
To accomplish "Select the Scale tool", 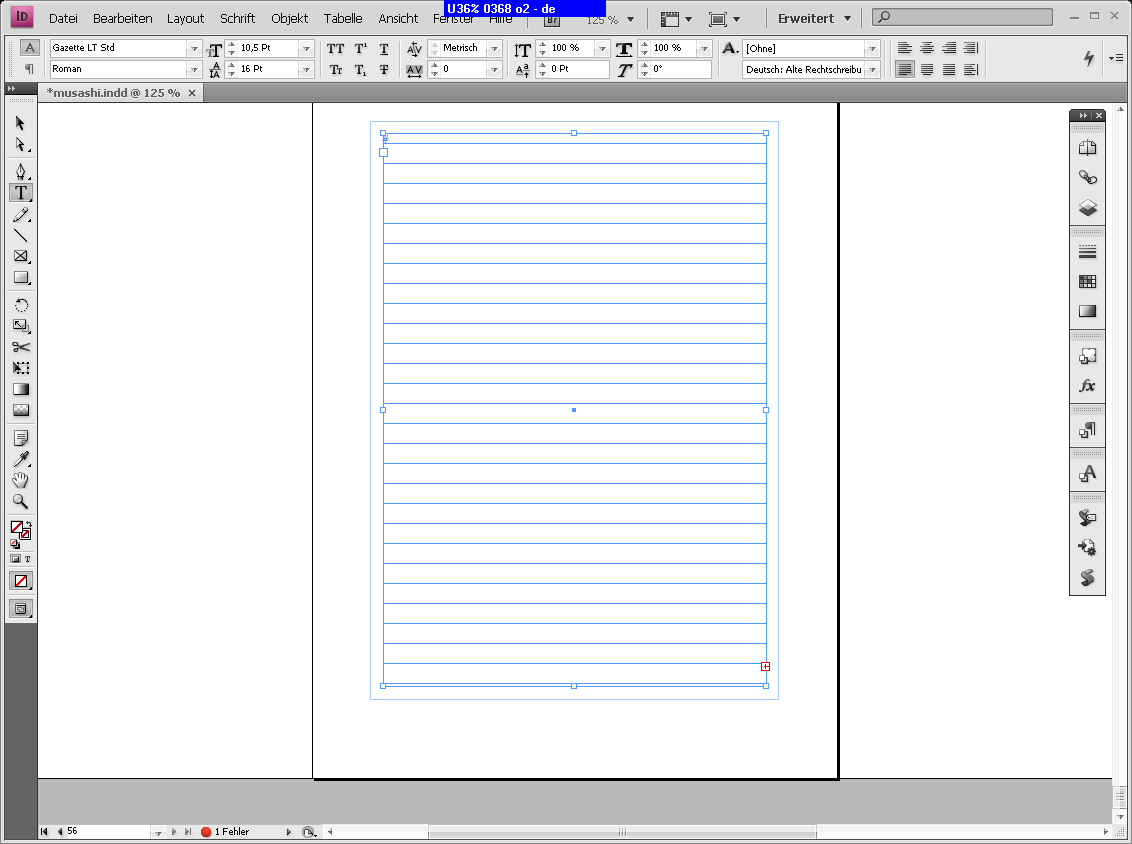I will [20, 326].
